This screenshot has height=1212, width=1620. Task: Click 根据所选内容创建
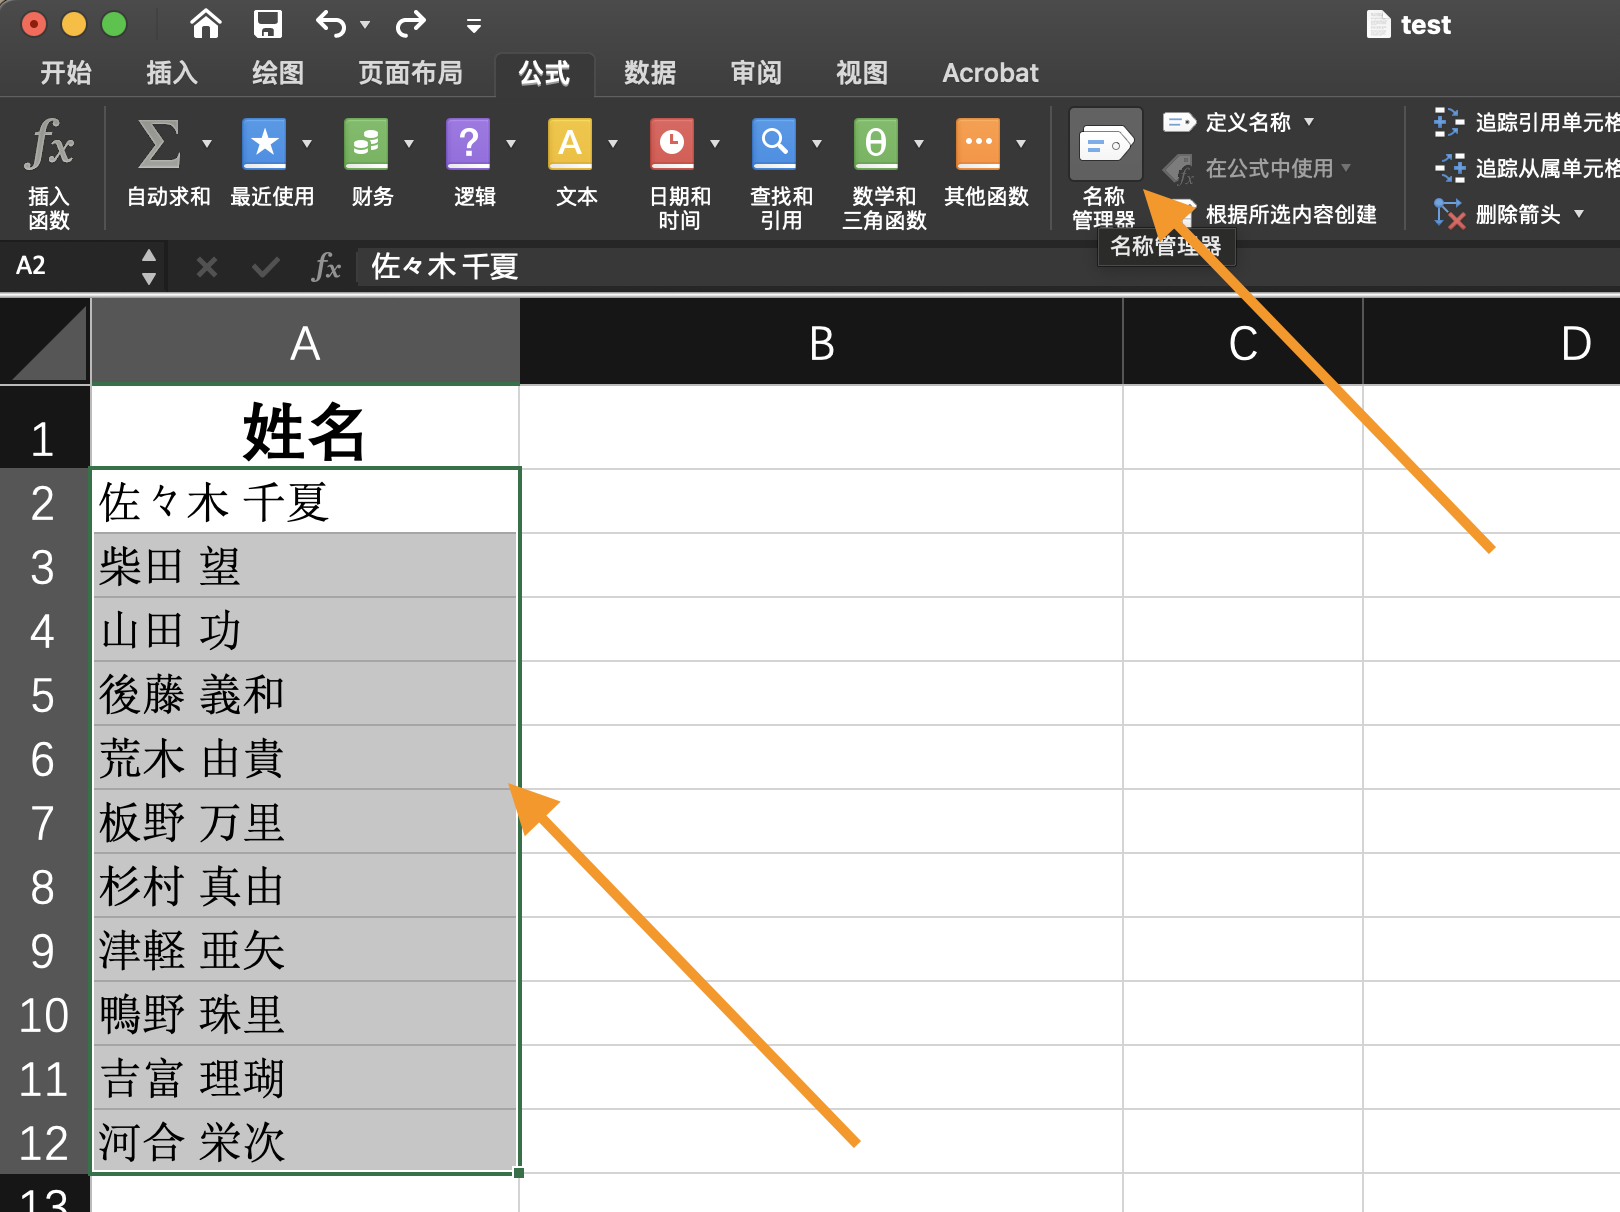pyautogui.click(x=1289, y=213)
